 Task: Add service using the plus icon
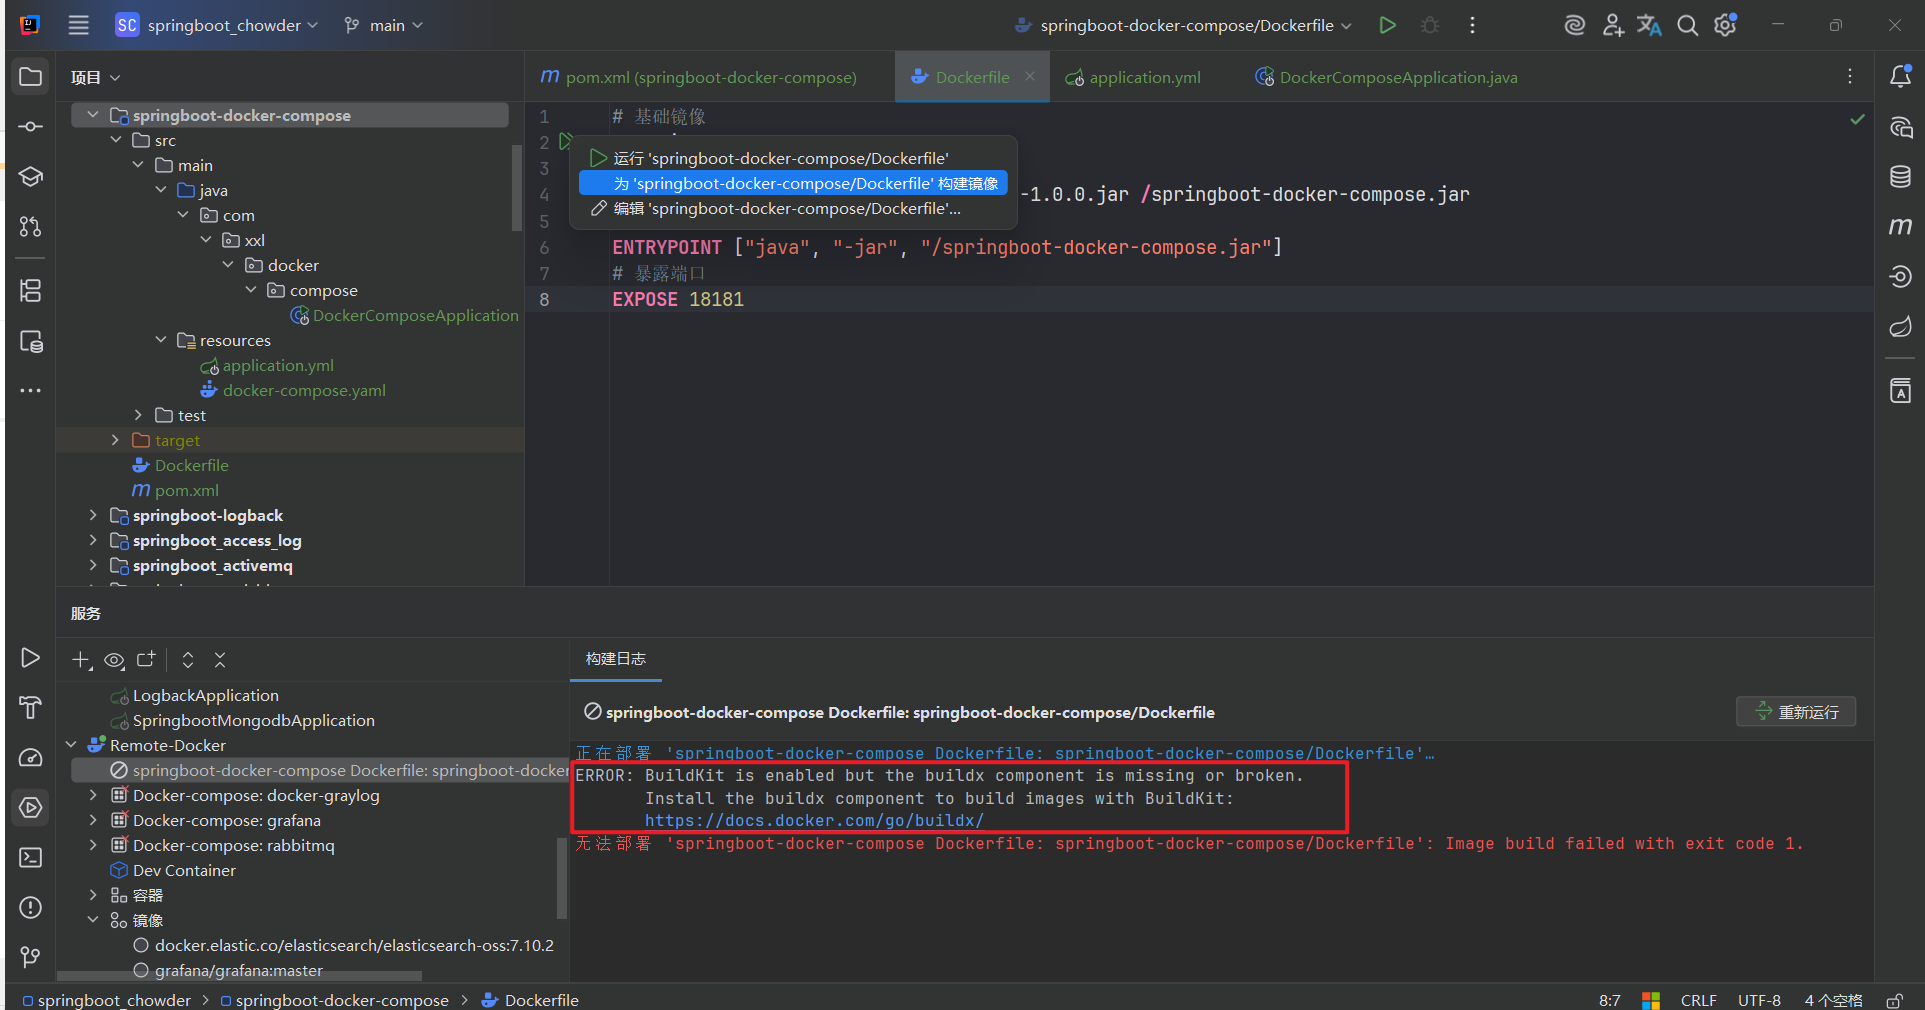[81, 660]
